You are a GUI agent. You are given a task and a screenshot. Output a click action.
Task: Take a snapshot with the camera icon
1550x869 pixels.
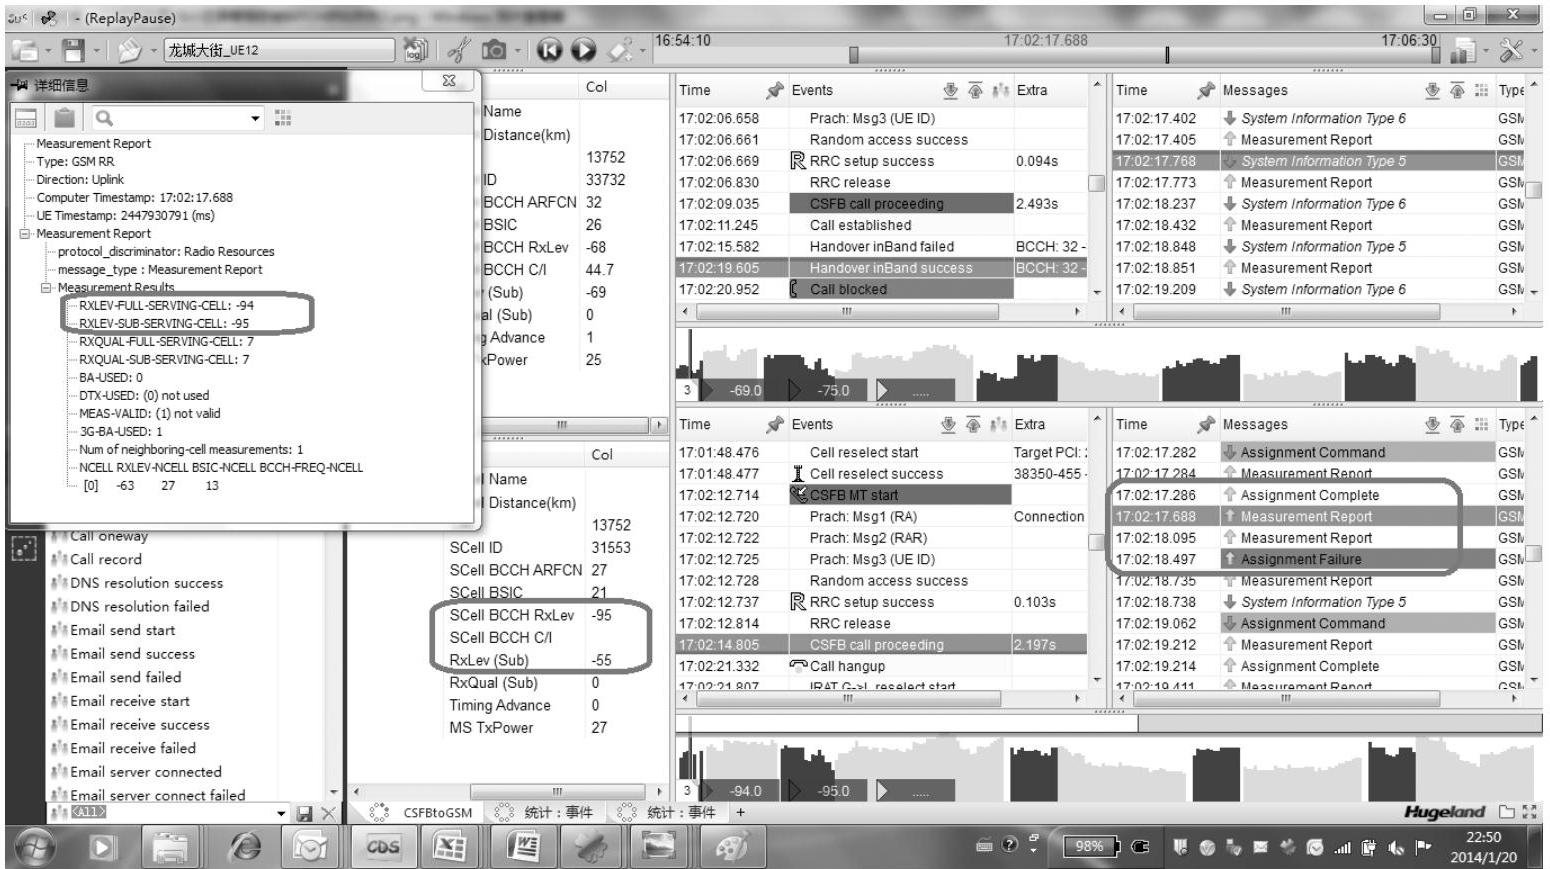494,49
